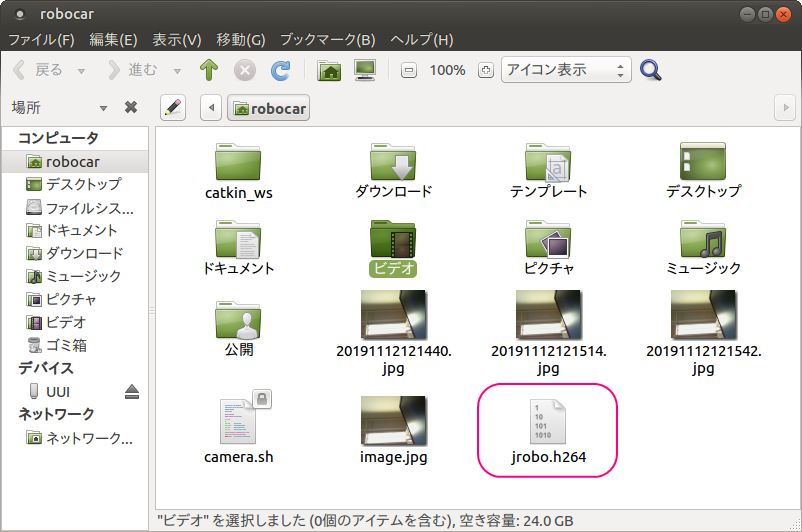
Task: Select ドキュメント in the sidebar
Action: point(75,231)
